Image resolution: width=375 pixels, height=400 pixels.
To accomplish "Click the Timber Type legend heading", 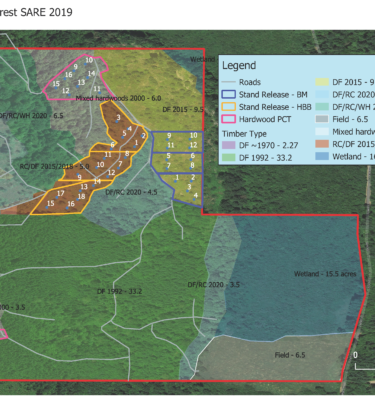I will pos(244,134).
